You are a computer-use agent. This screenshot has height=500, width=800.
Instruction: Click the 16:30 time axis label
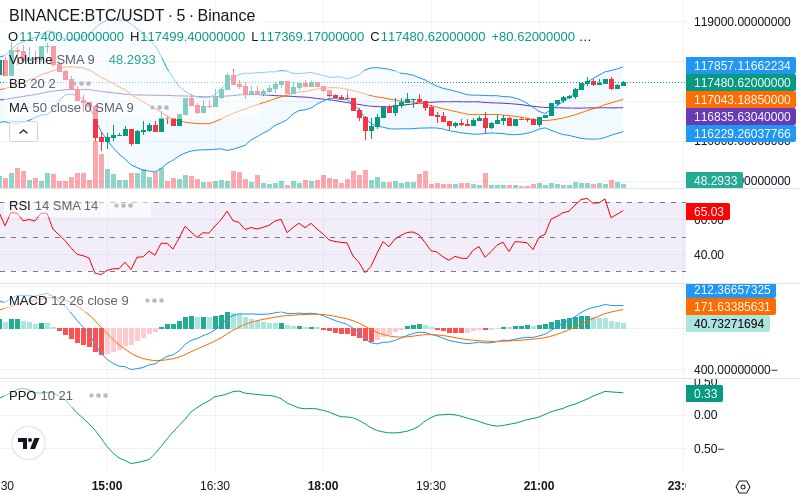(215, 486)
